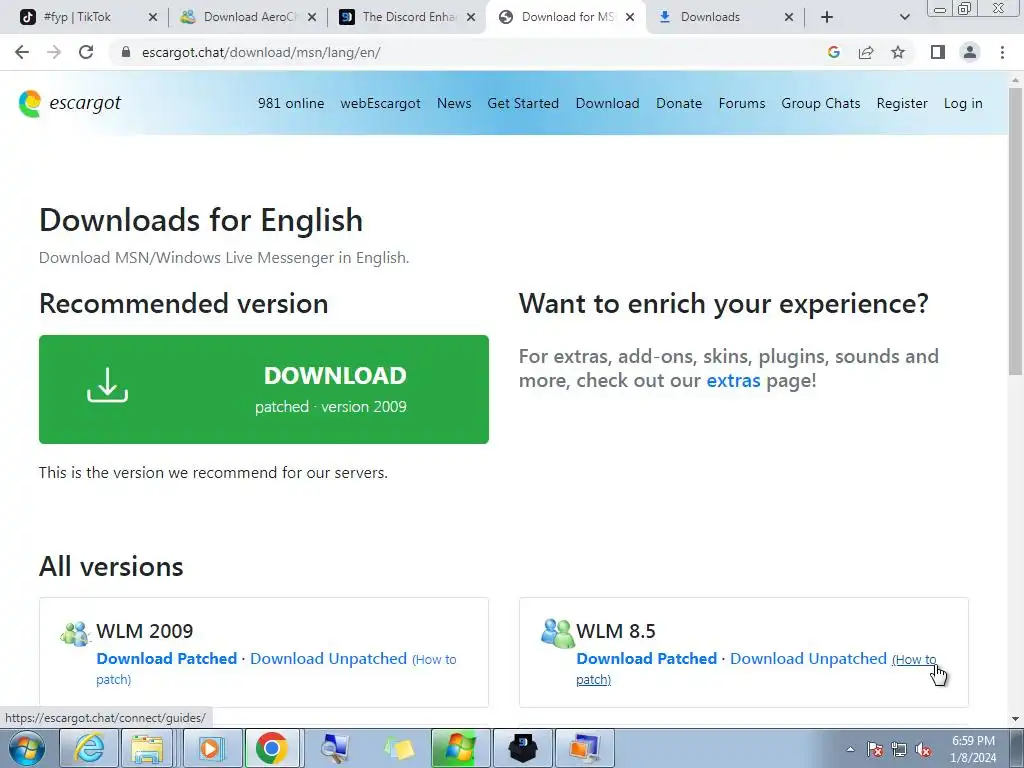Close the Downloads tab
1024x768 pixels.
(789, 18)
